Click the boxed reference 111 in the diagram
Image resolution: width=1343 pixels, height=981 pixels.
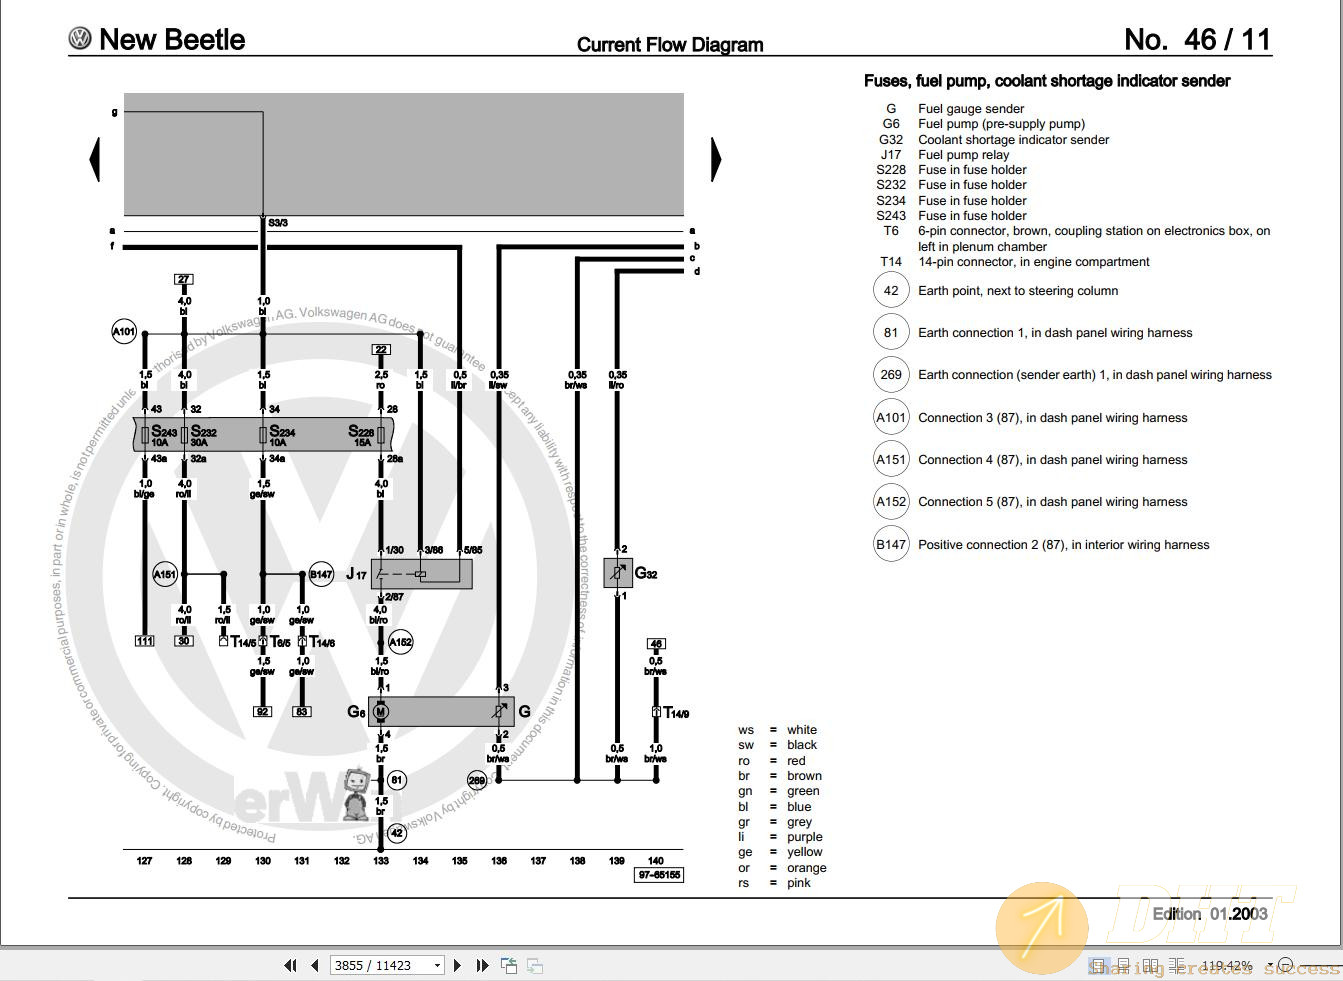pyautogui.click(x=144, y=641)
